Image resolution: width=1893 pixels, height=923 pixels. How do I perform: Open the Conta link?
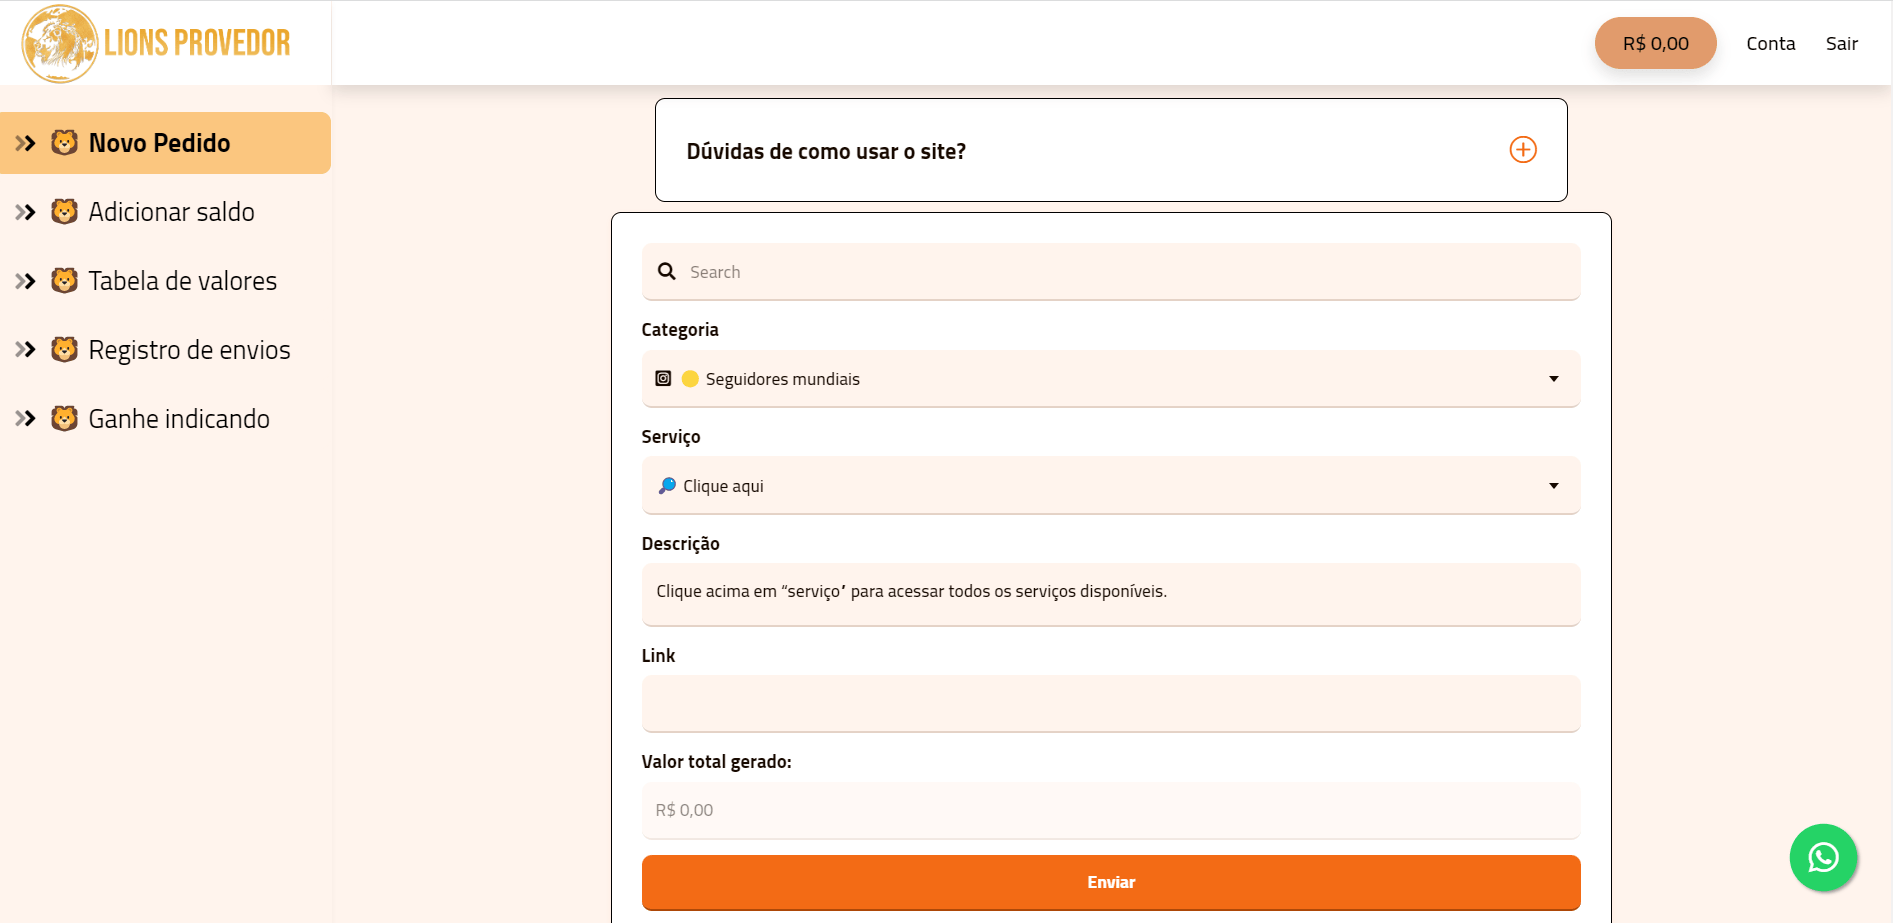point(1770,43)
